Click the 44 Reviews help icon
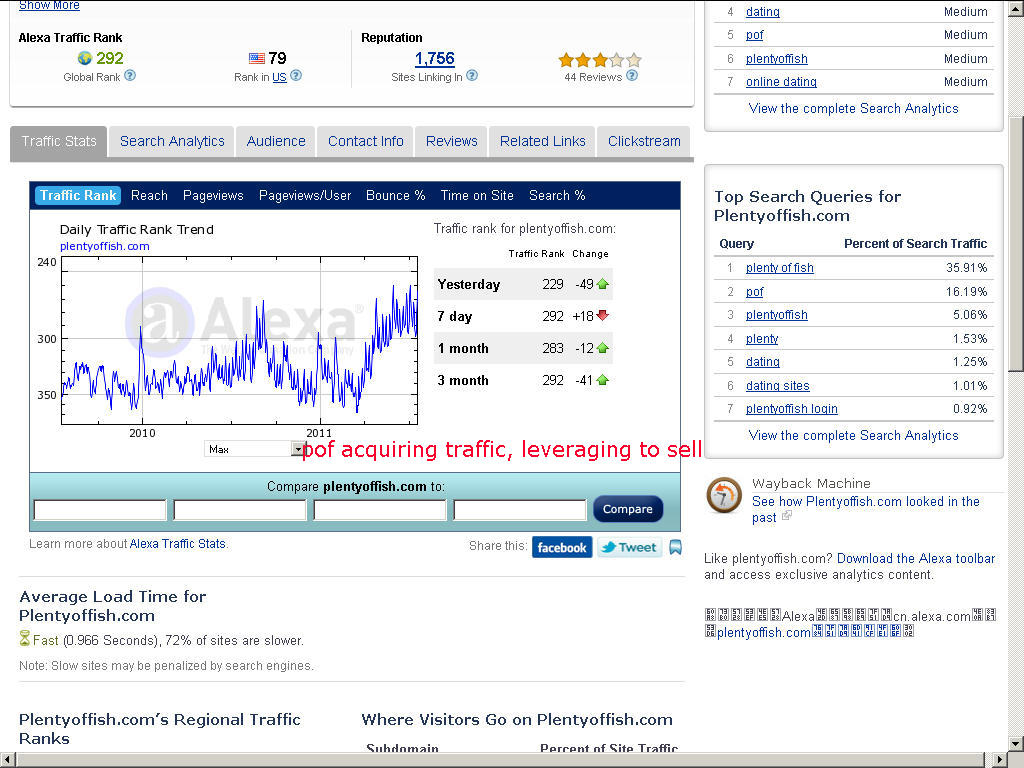 [632, 76]
